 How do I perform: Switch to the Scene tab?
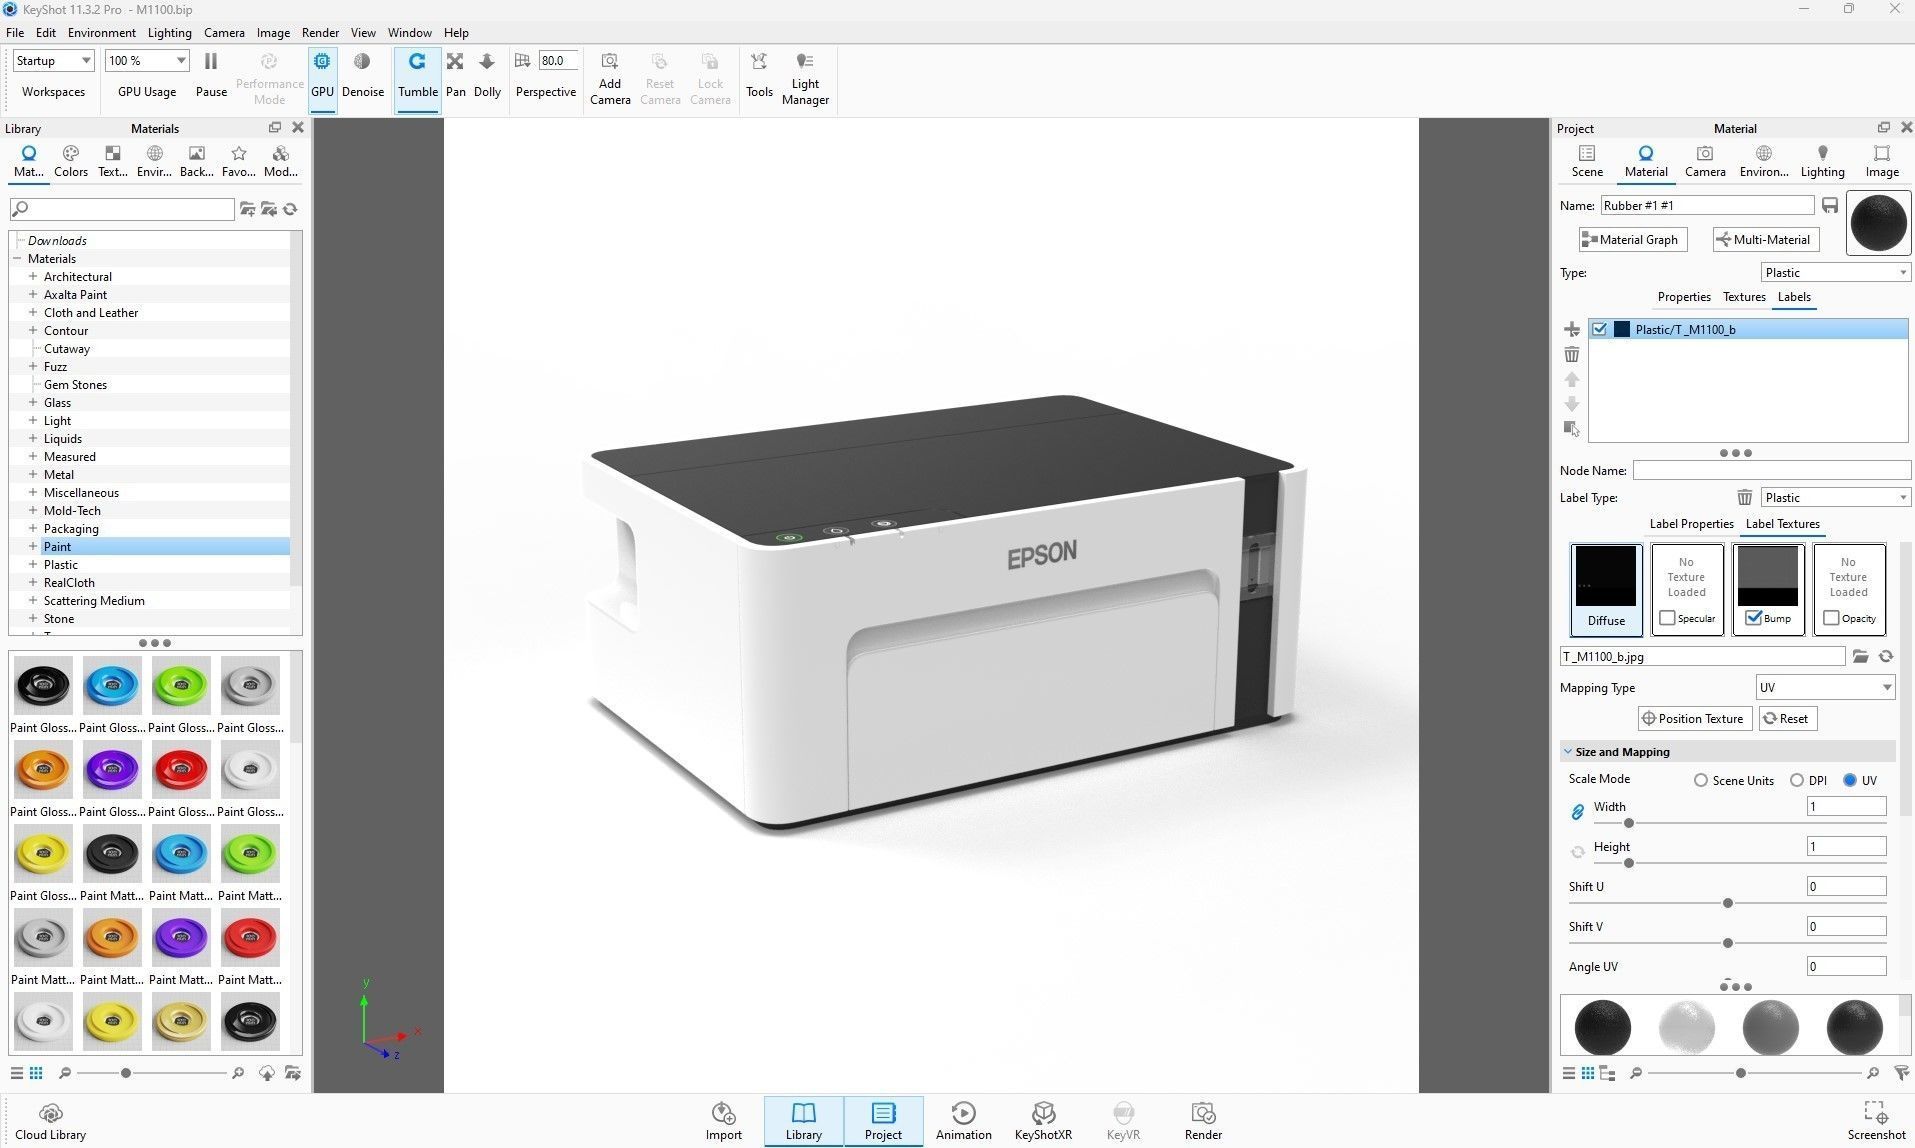point(1586,161)
